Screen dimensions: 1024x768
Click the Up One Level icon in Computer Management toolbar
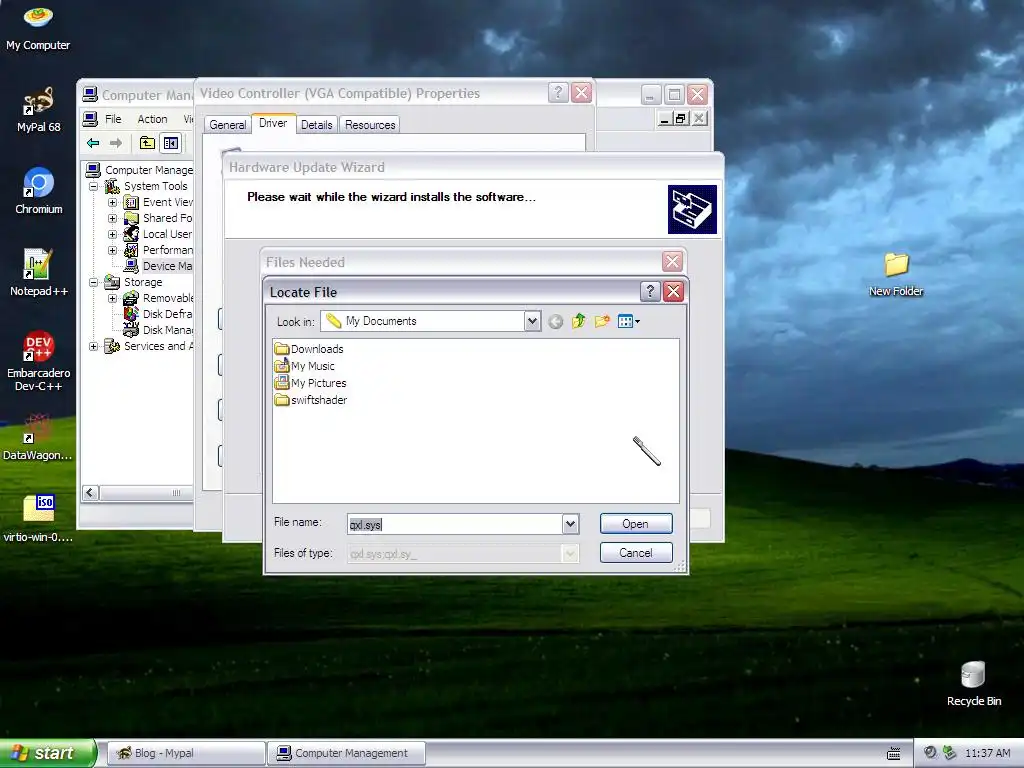point(147,143)
